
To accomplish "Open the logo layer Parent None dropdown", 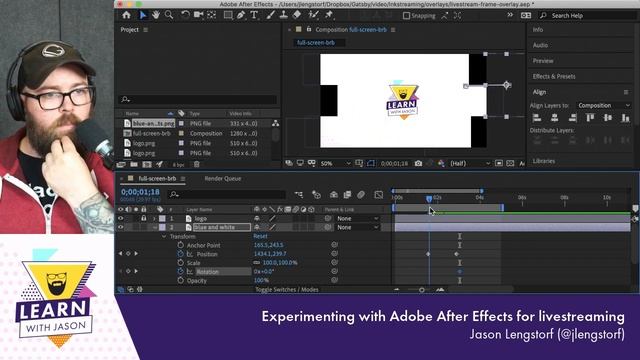I will (x=357, y=219).
